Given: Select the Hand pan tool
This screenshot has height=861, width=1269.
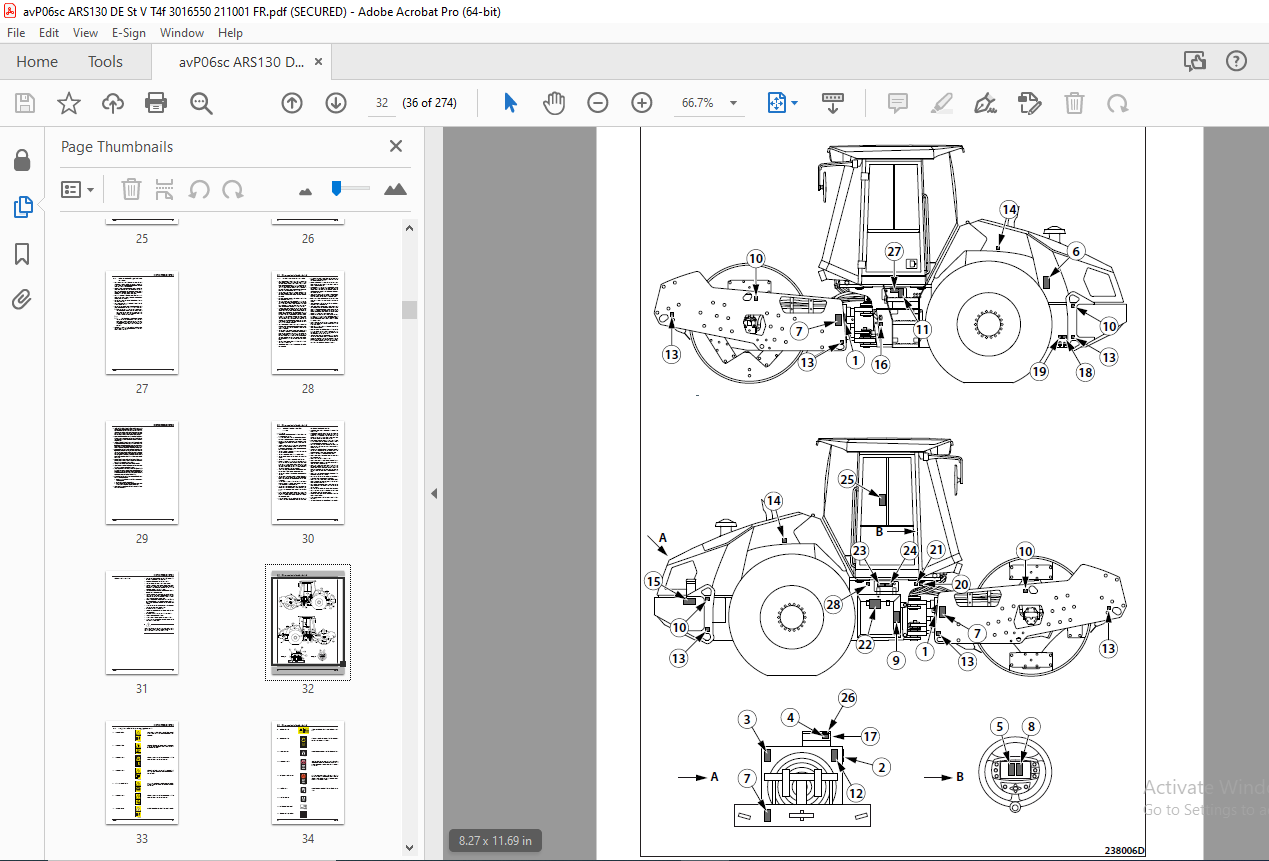Looking at the screenshot, I should (554, 103).
